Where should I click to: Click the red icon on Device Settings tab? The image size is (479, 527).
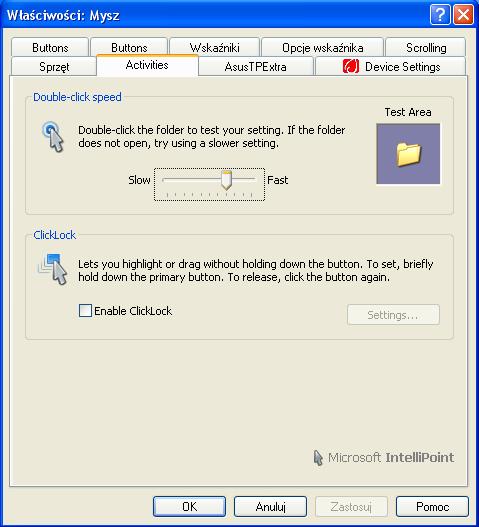tap(351, 66)
